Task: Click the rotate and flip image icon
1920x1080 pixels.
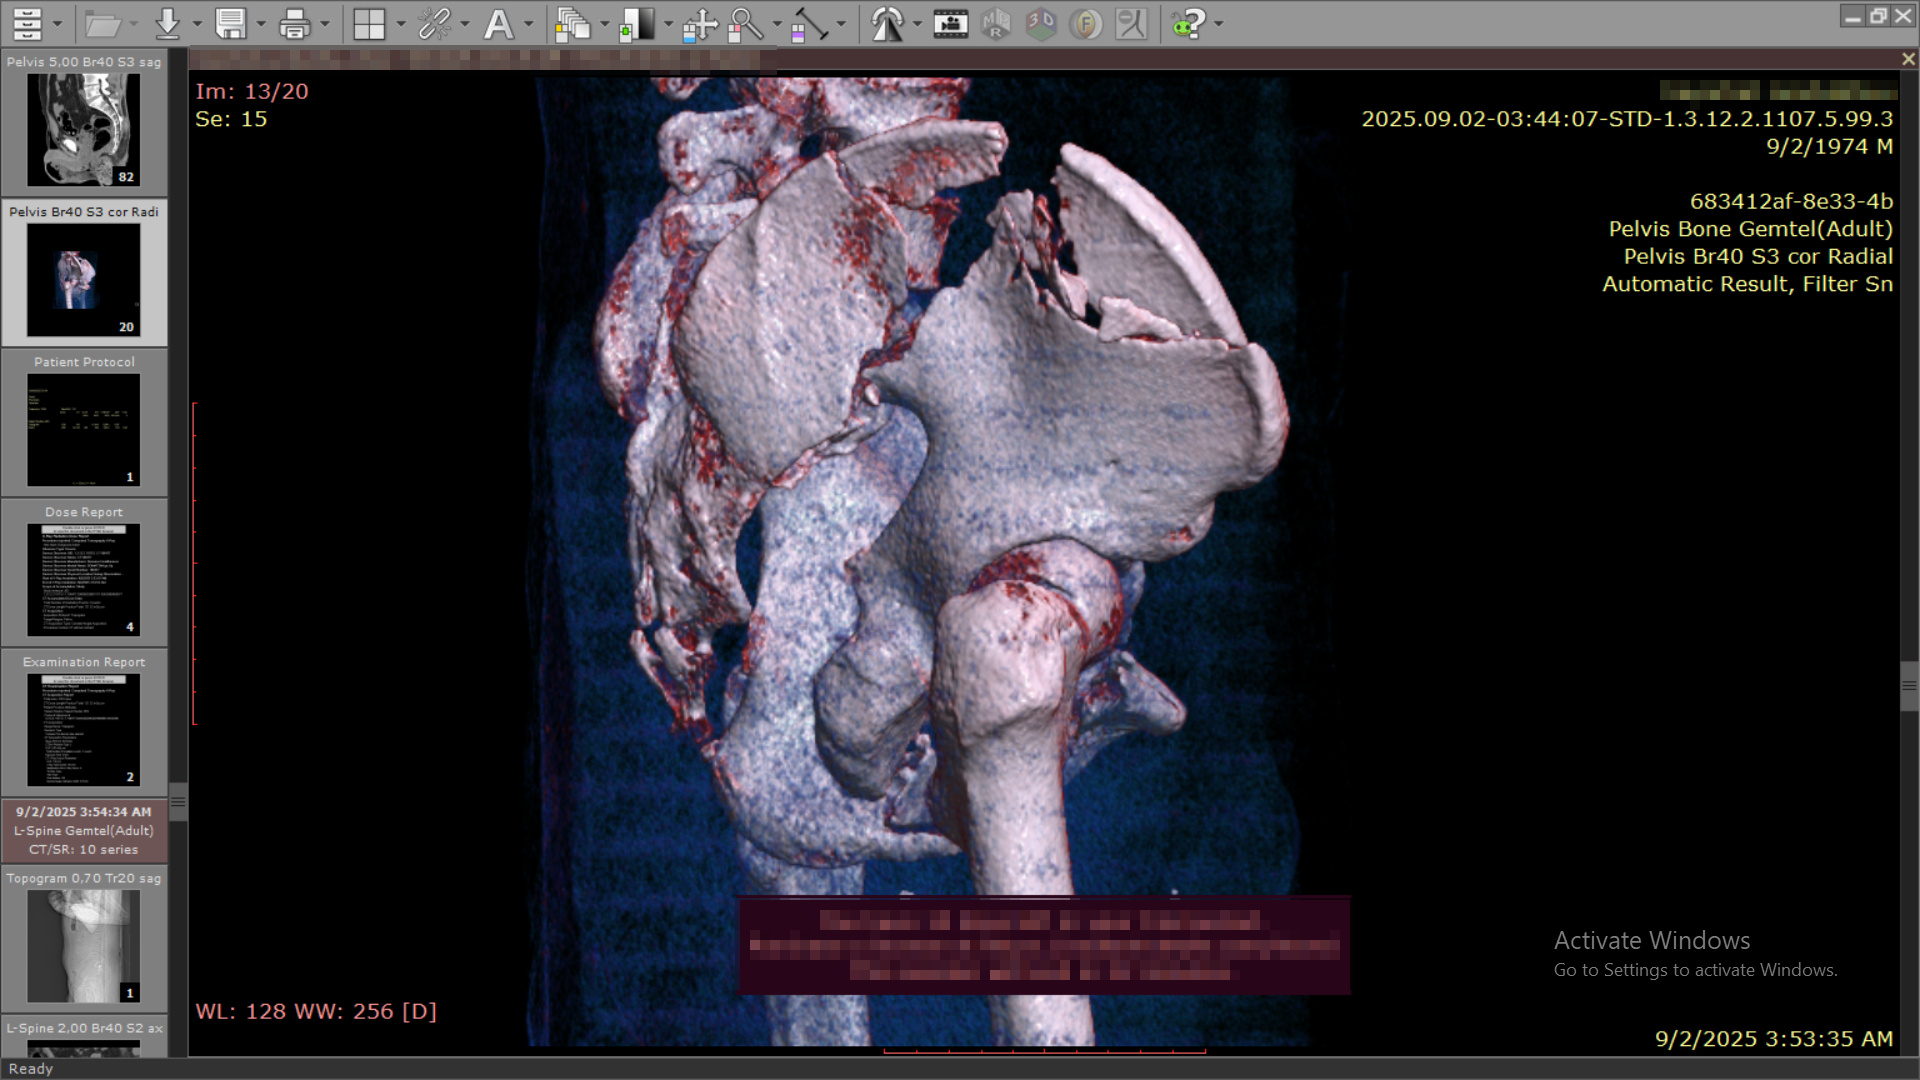Action: [887, 23]
